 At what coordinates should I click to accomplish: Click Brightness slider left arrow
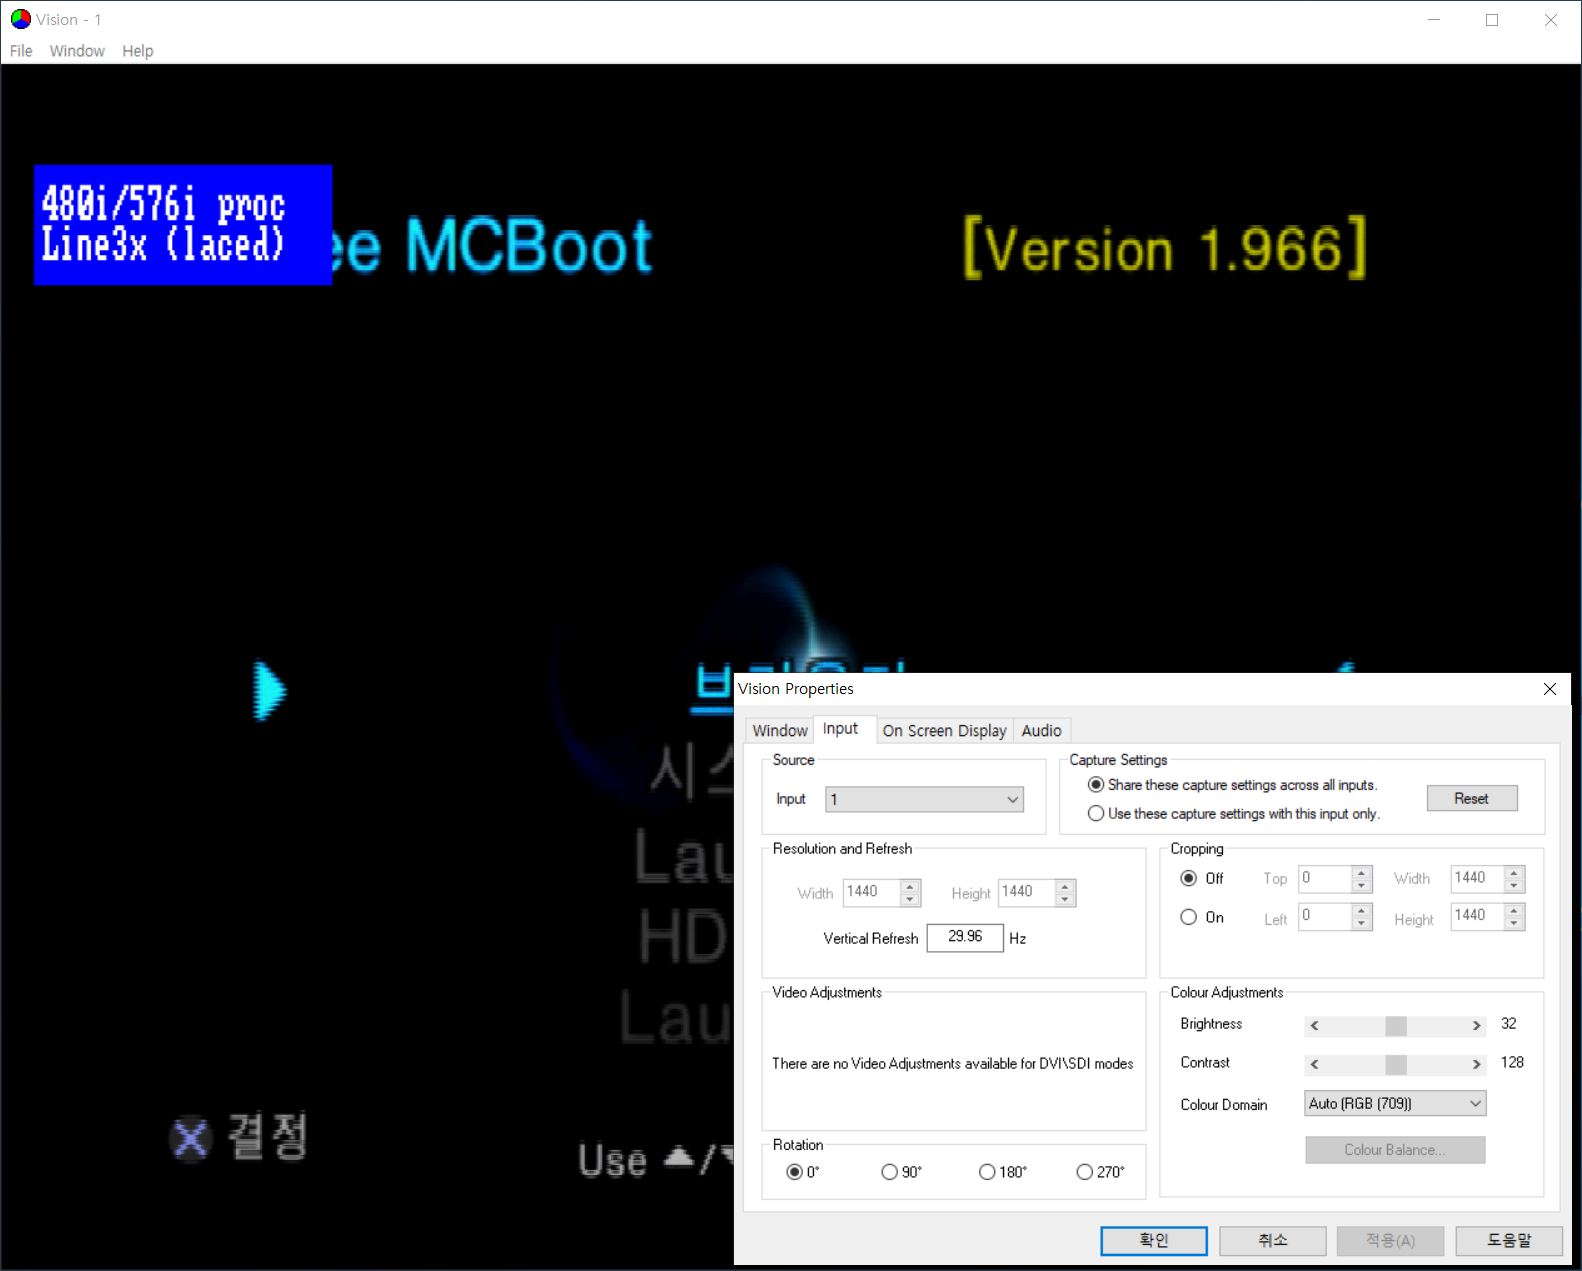(1314, 1026)
